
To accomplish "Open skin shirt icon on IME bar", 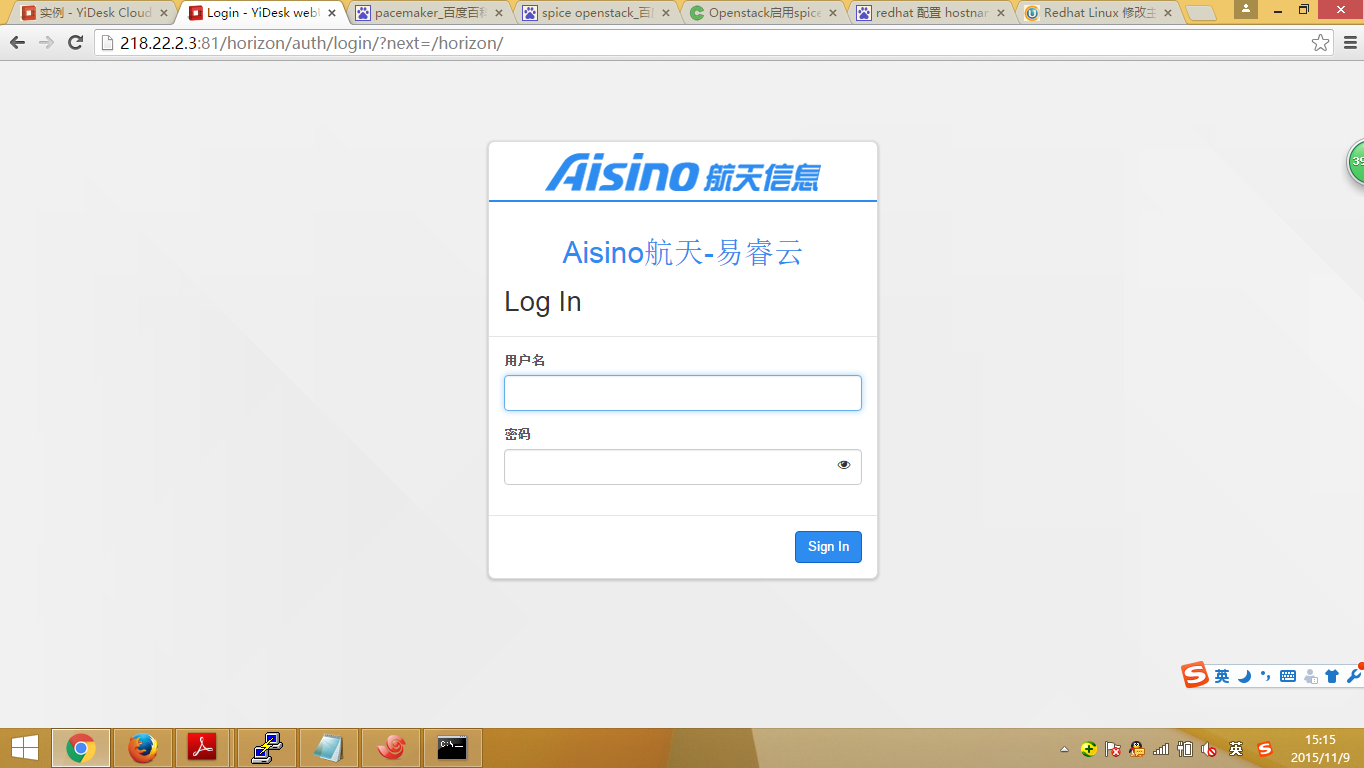I will (x=1331, y=676).
